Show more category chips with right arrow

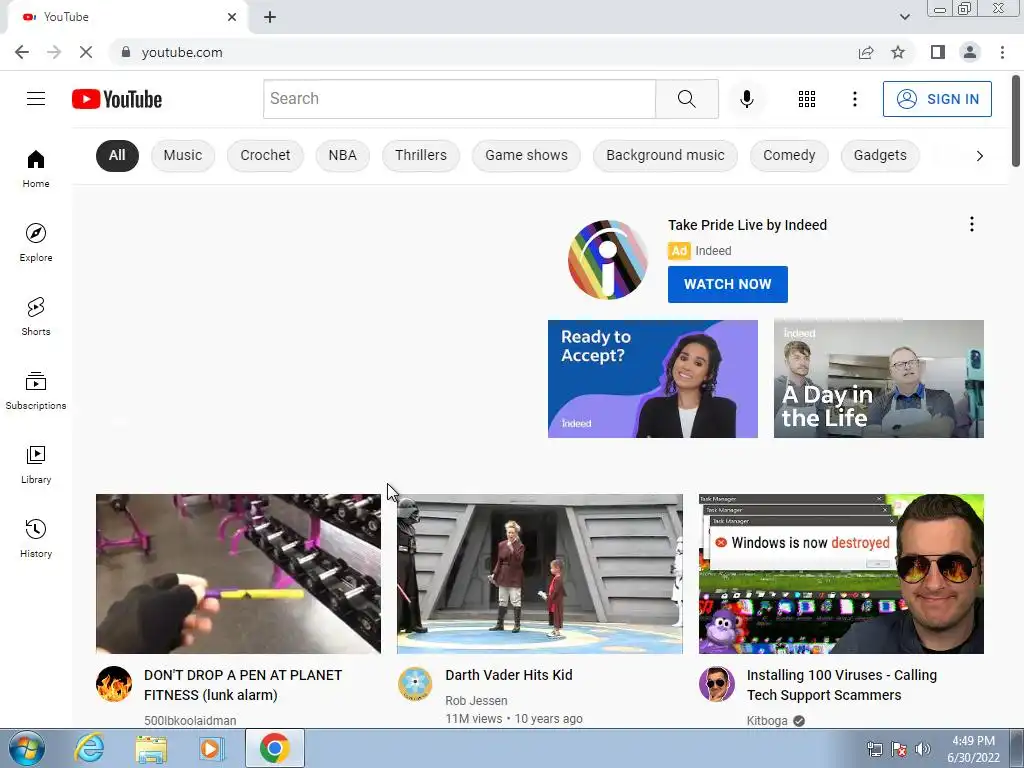[979, 155]
